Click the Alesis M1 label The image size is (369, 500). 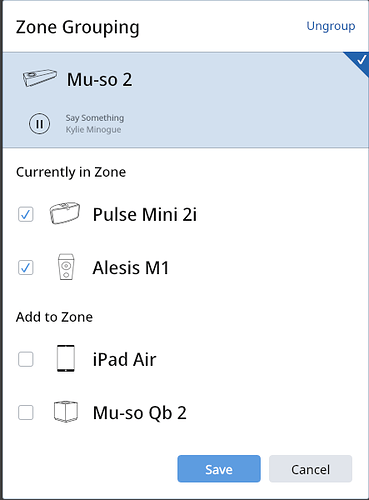(x=131, y=268)
